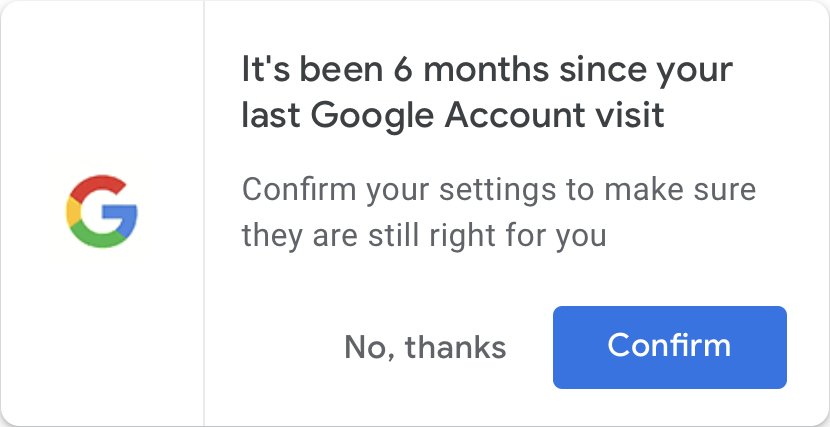Click the 'Confirm your settings' description text

tap(499, 213)
